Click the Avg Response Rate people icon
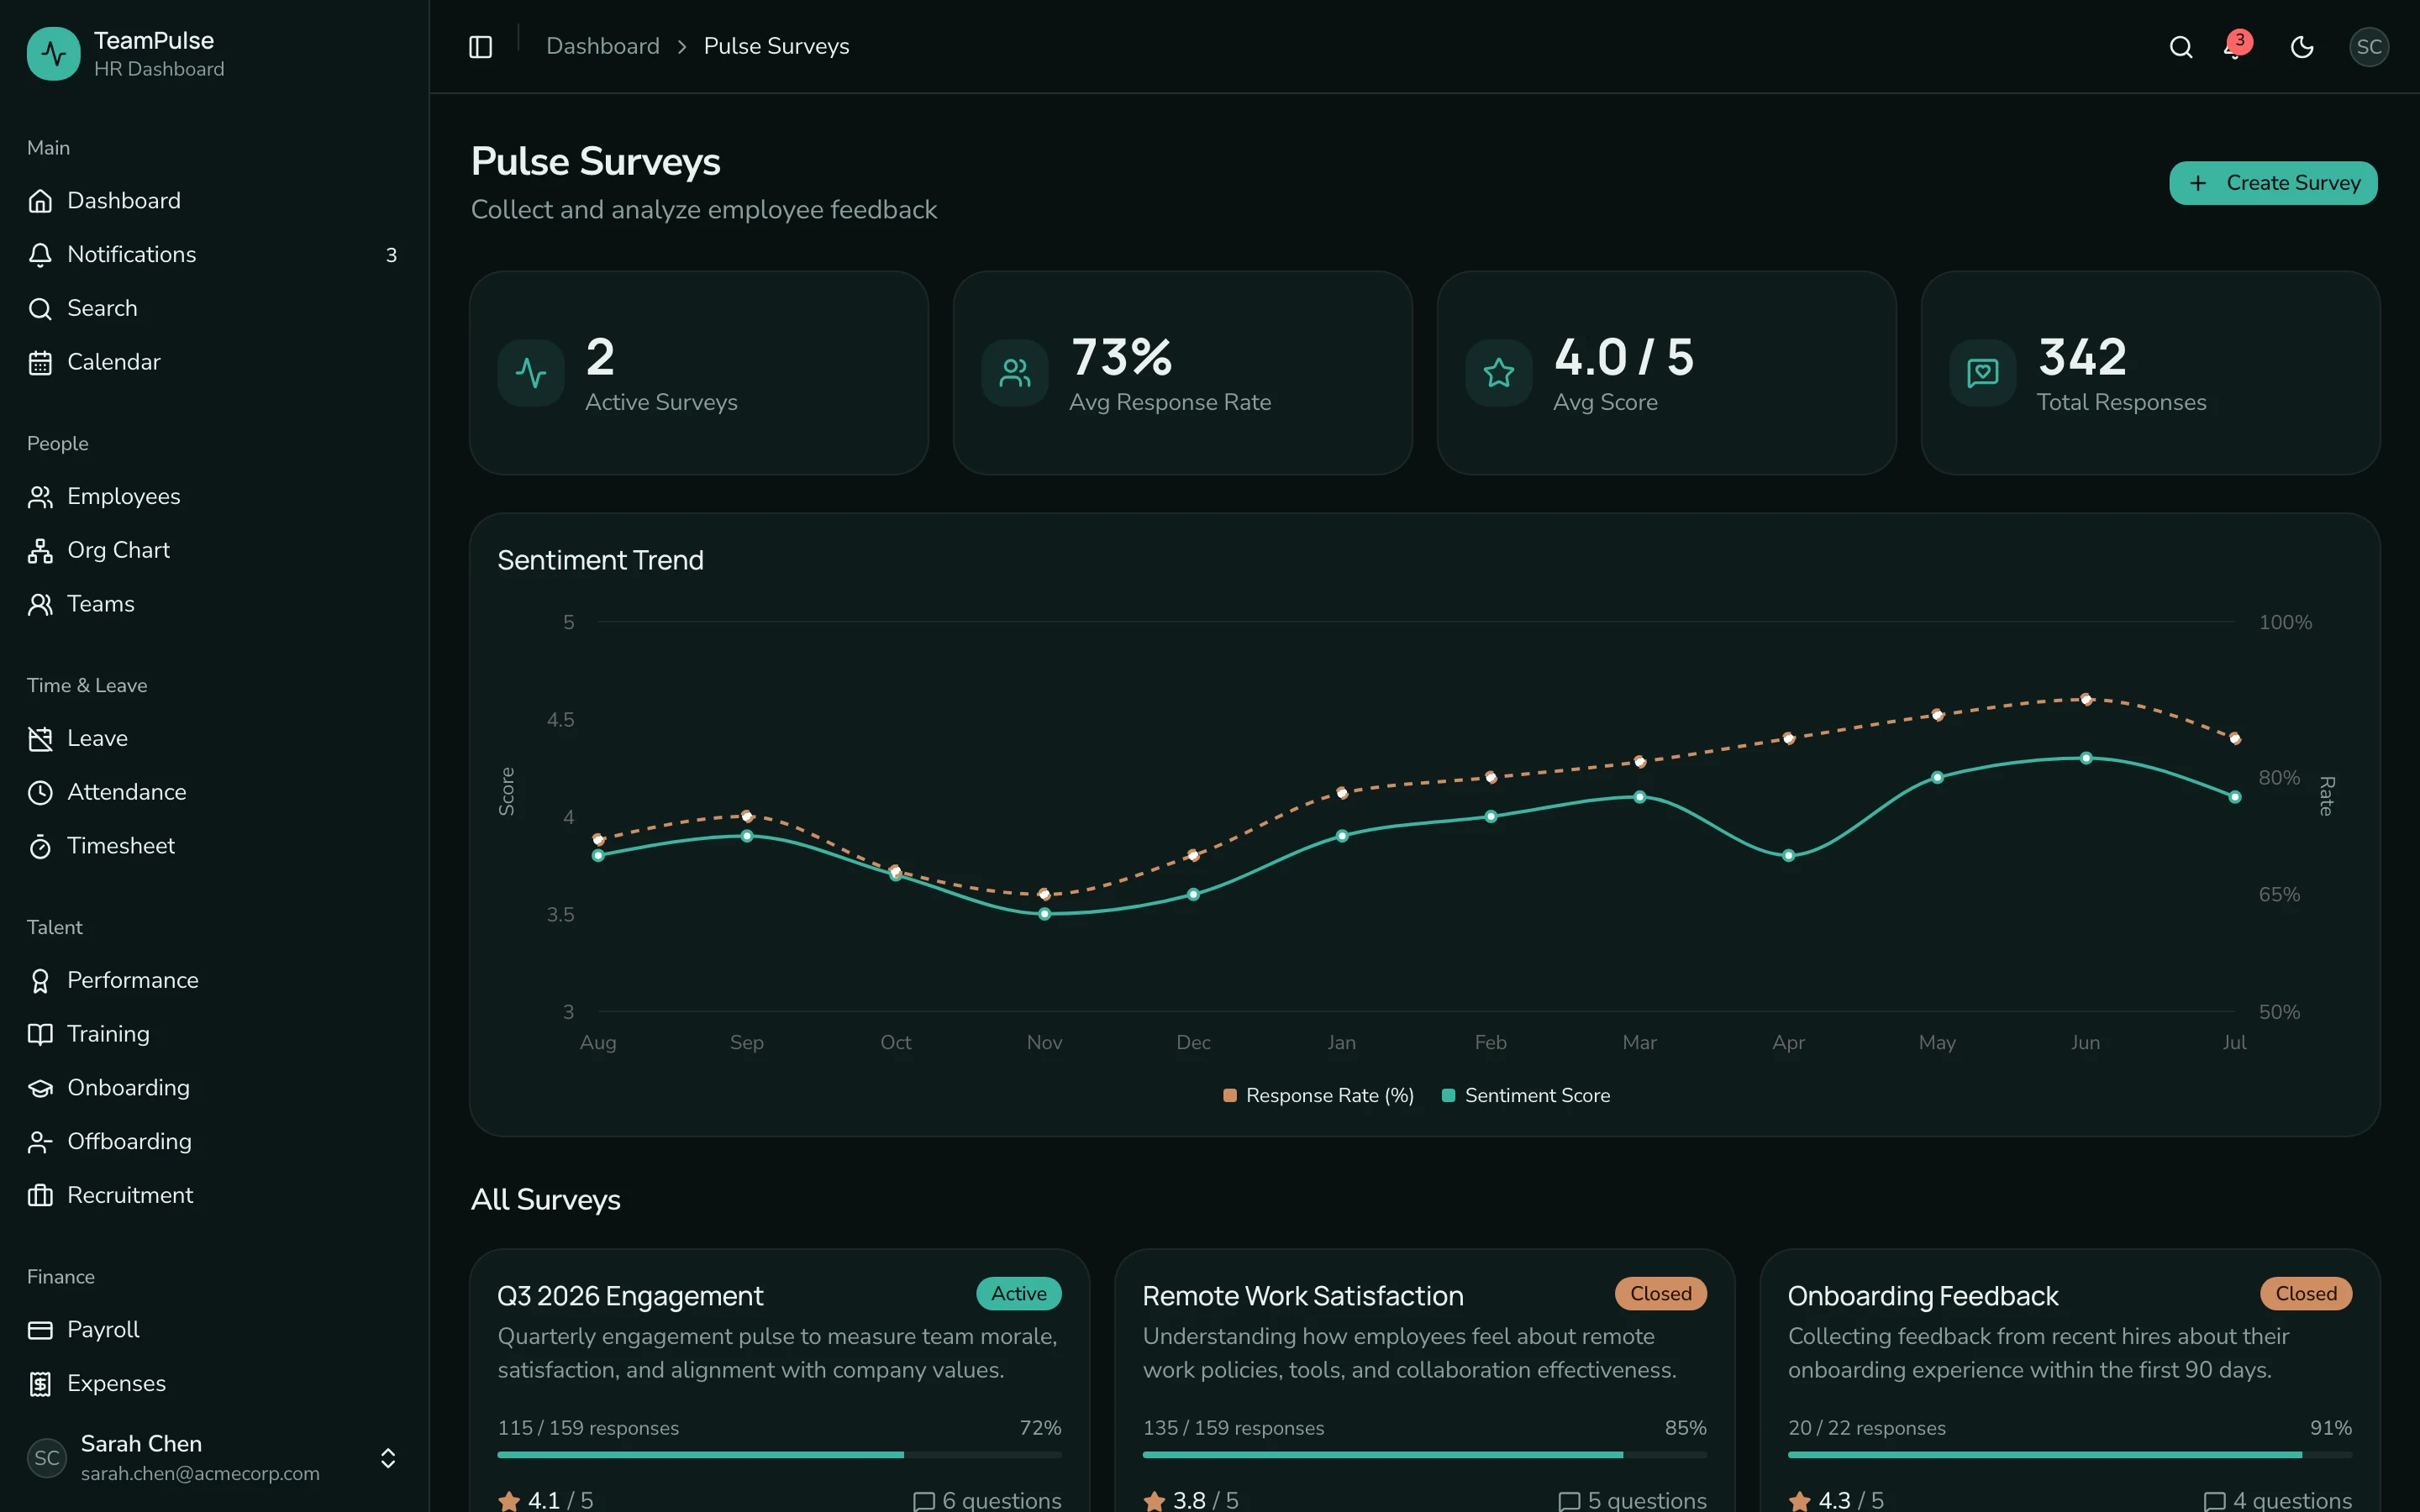The width and height of the screenshot is (2420, 1512). tap(1015, 373)
